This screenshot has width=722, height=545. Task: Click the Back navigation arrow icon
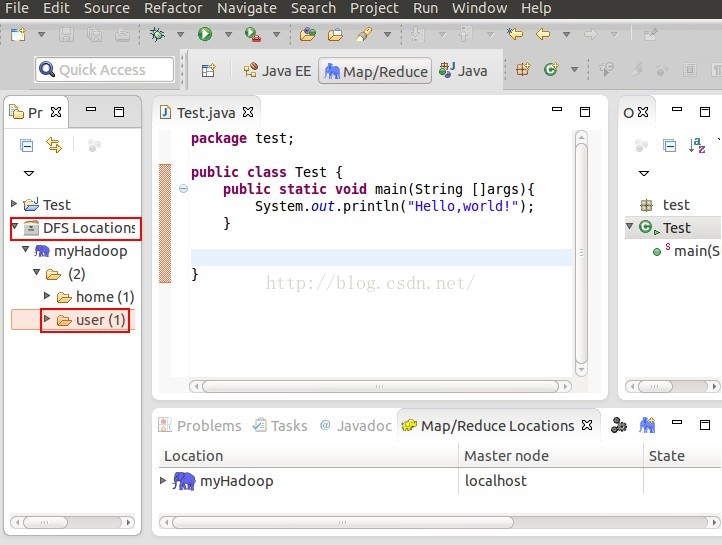click(543, 34)
